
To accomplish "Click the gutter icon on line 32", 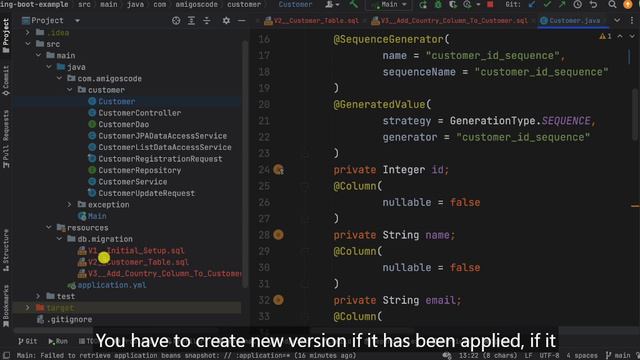I will pyautogui.click(x=278, y=300).
